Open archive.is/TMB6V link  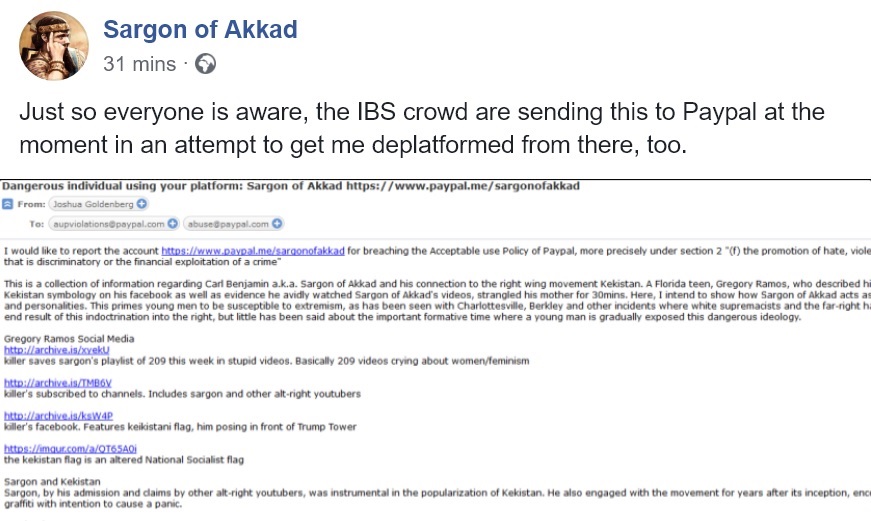click(x=58, y=383)
